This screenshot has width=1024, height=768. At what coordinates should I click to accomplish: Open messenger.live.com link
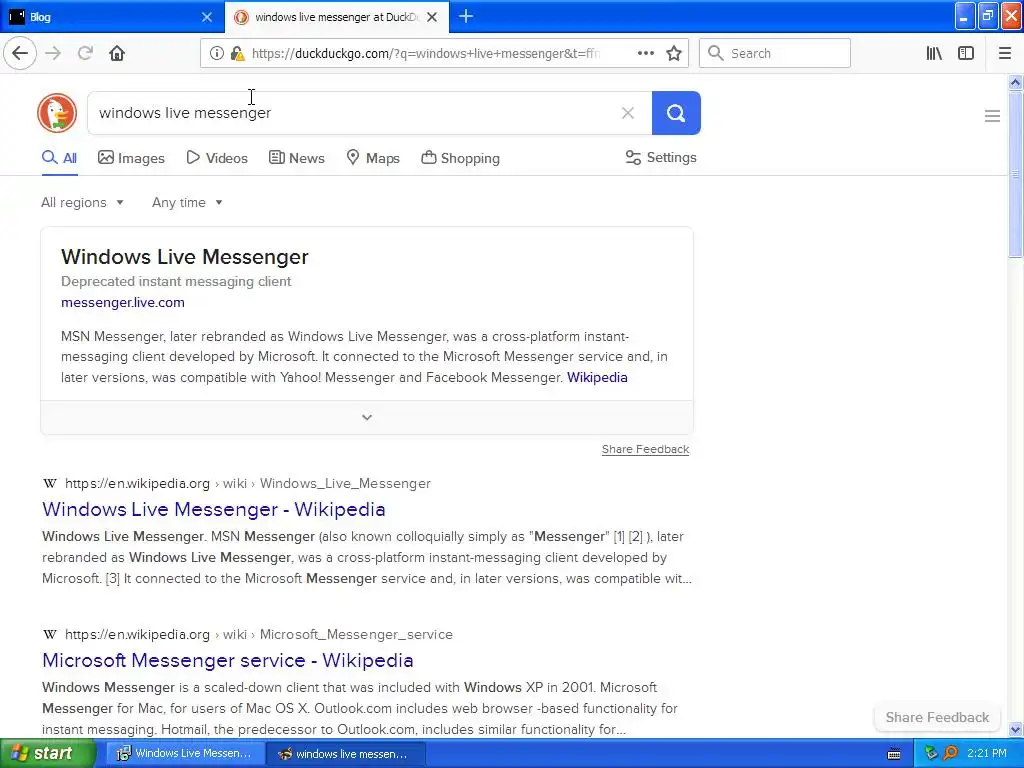click(x=123, y=302)
